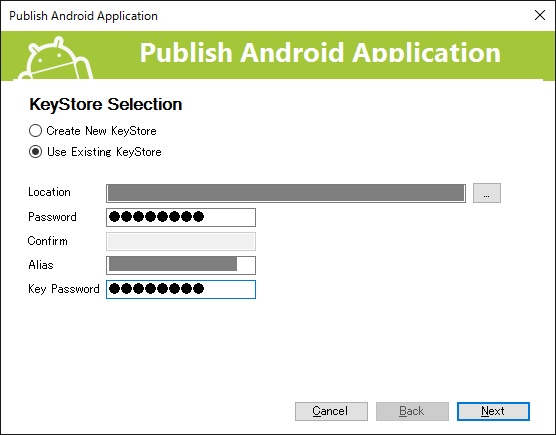Viewport: 556px width, 435px height.
Task: Click the Android robot logo in the banner
Action: point(56,58)
